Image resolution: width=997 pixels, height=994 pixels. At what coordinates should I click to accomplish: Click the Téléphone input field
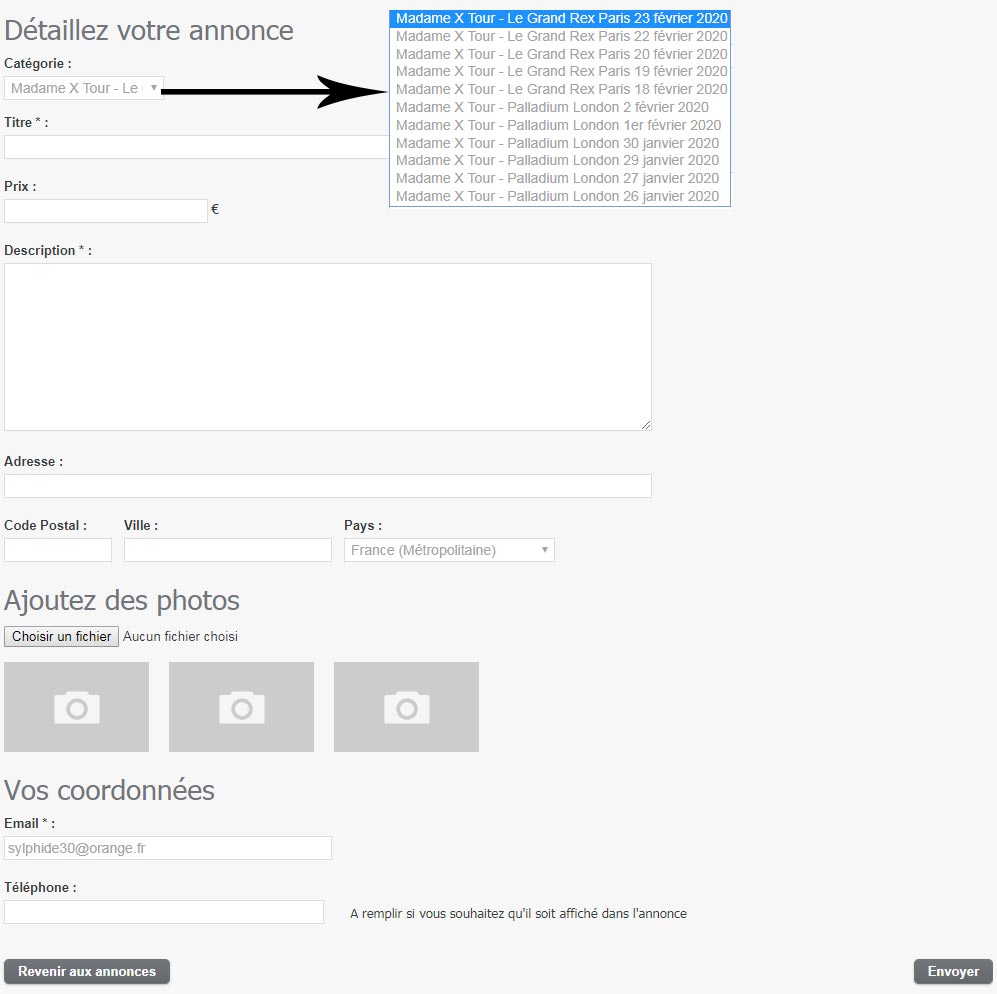click(x=164, y=912)
